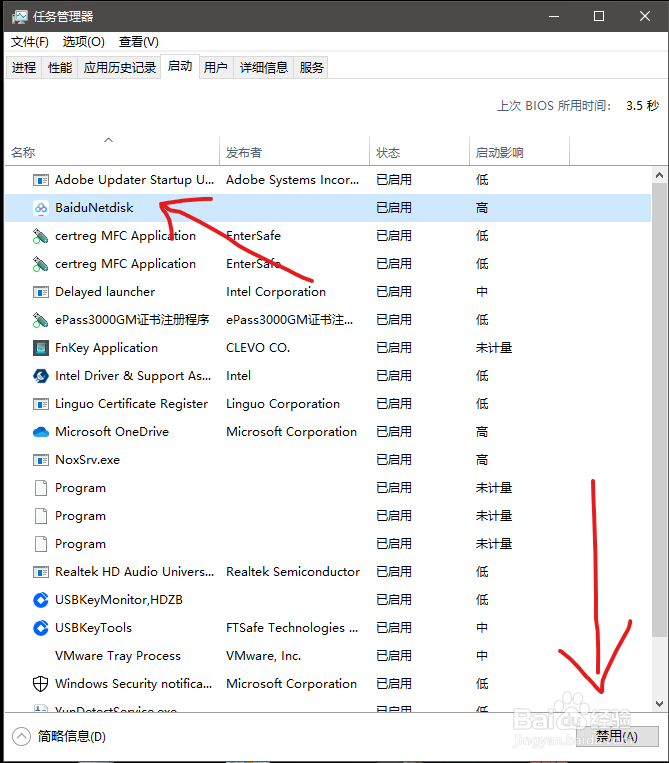Select the Delayed launcher row
The width and height of the screenshot is (669, 763).
tap(328, 292)
